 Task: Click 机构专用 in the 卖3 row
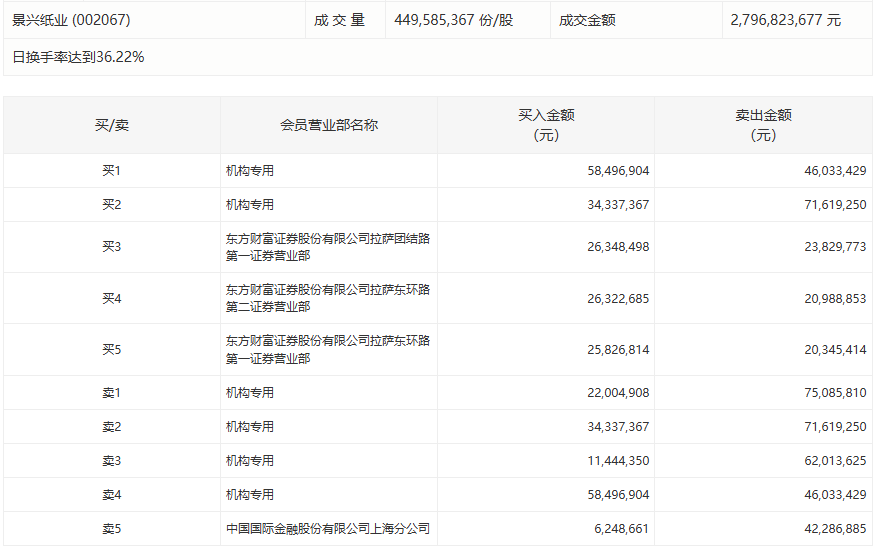(249, 461)
